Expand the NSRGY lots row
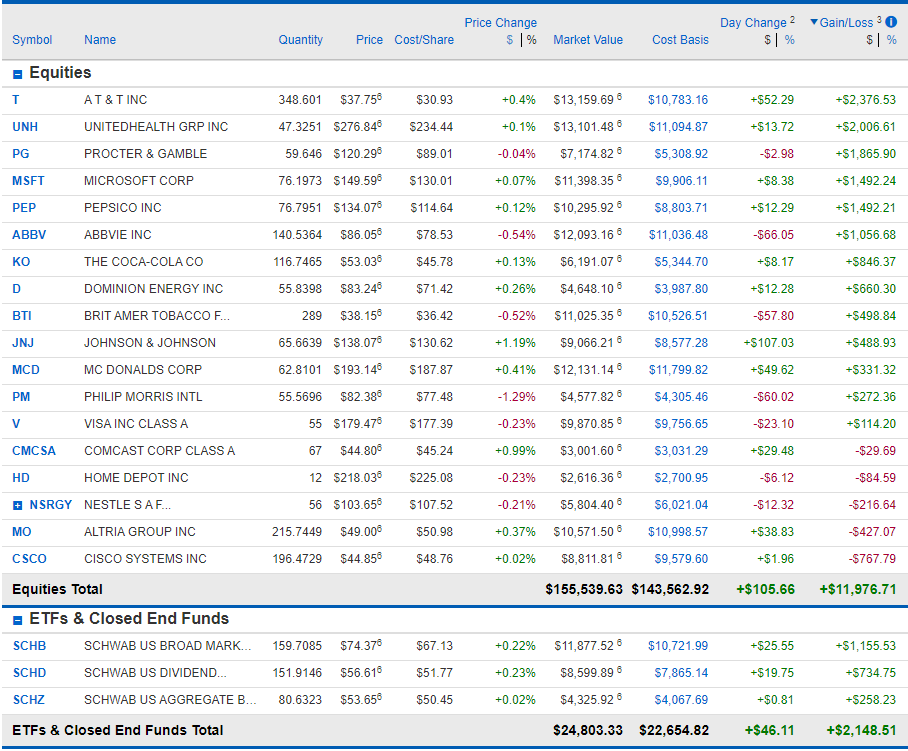This screenshot has width=908, height=751. pyautogui.click(x=17, y=505)
